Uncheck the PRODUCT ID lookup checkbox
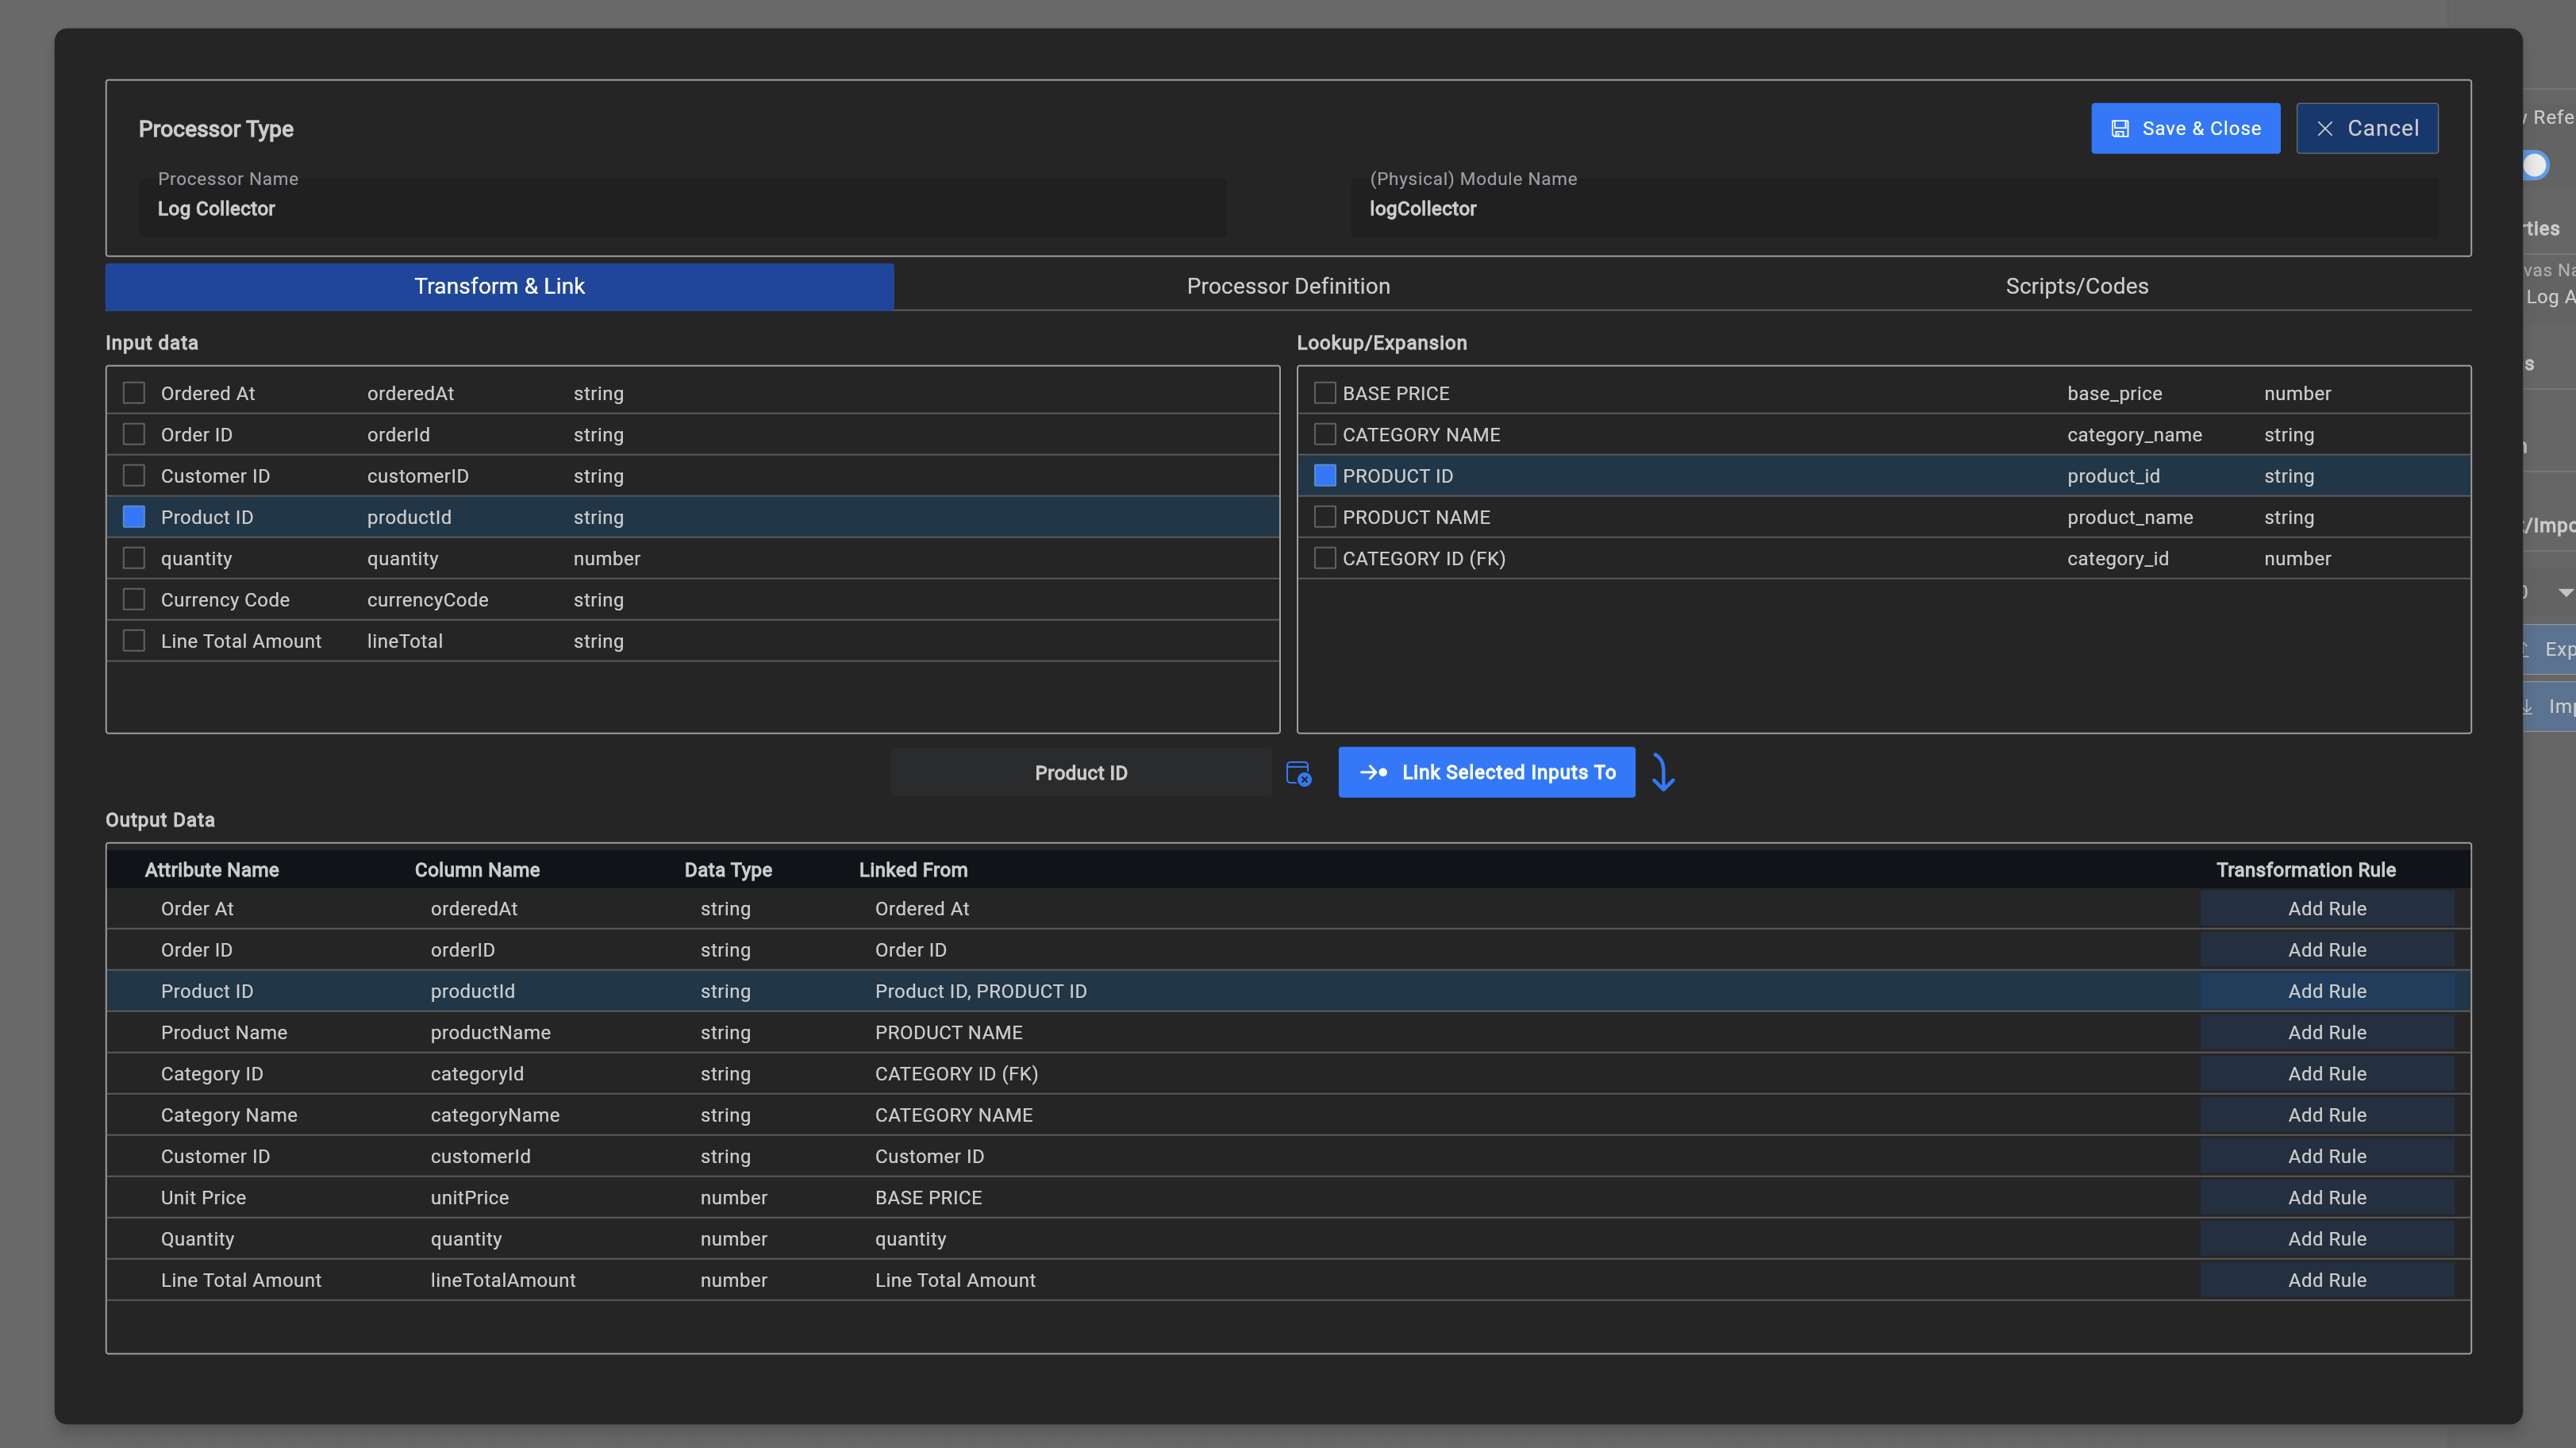 coord(1324,476)
